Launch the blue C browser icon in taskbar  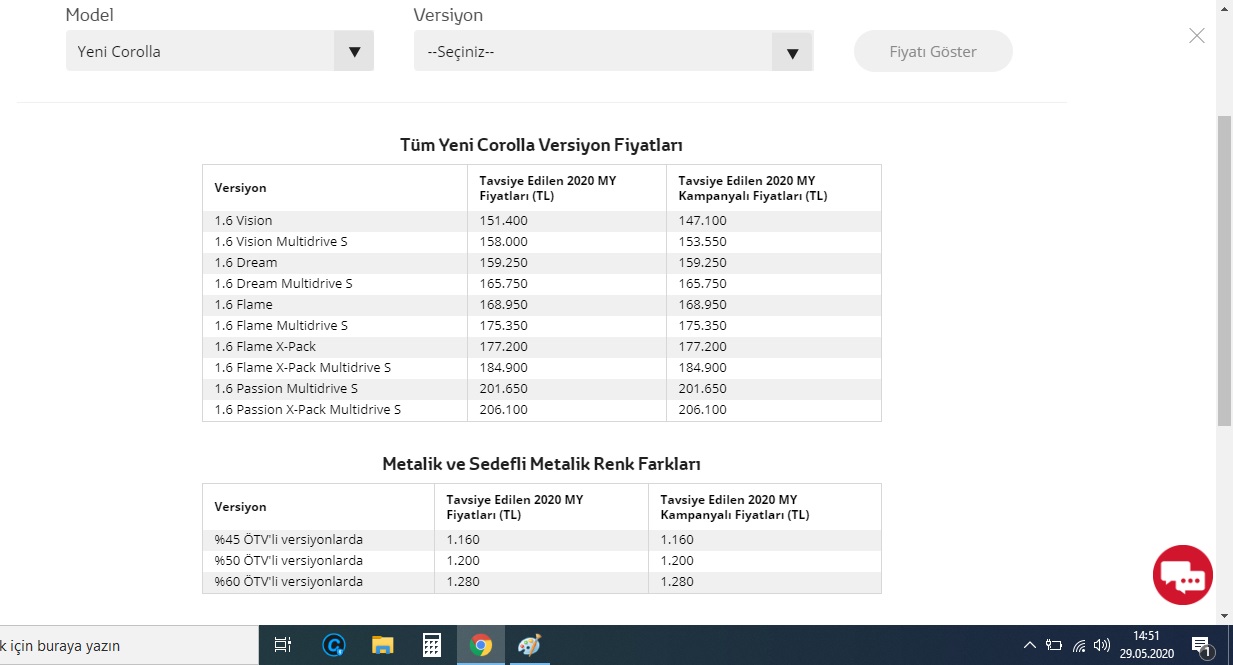click(x=333, y=646)
